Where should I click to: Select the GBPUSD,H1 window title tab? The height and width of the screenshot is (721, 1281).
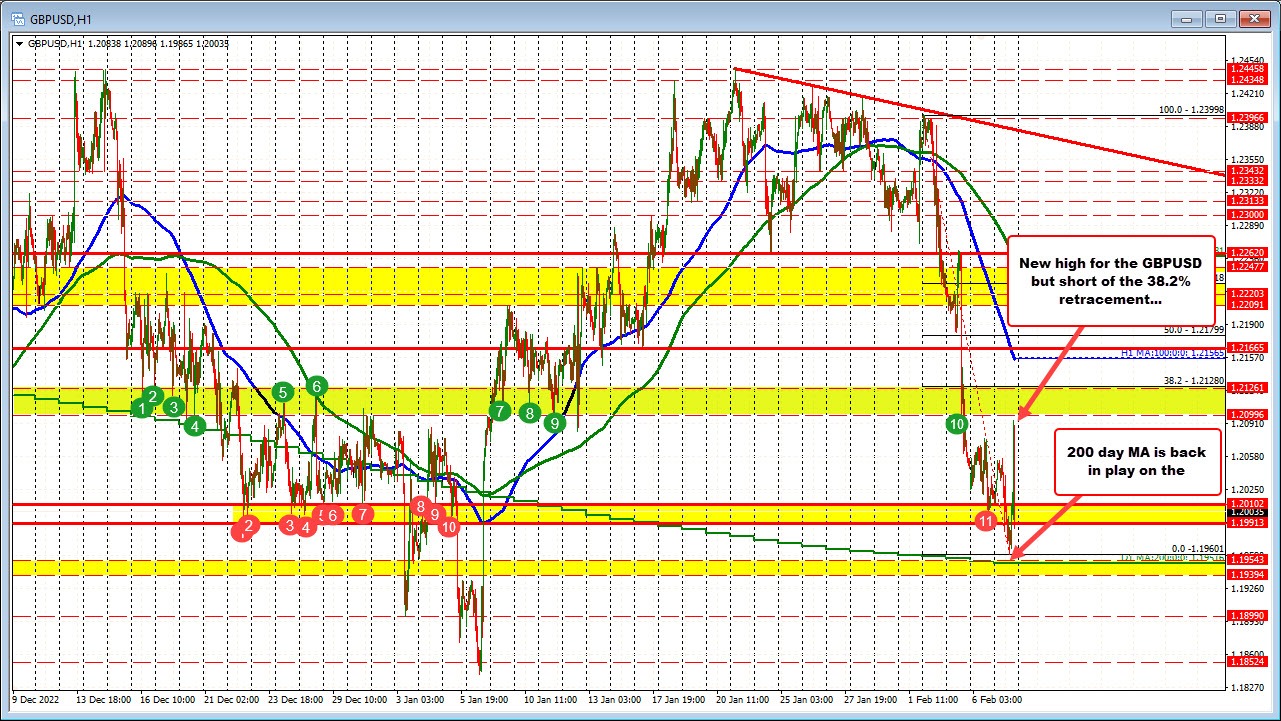pyautogui.click(x=60, y=17)
